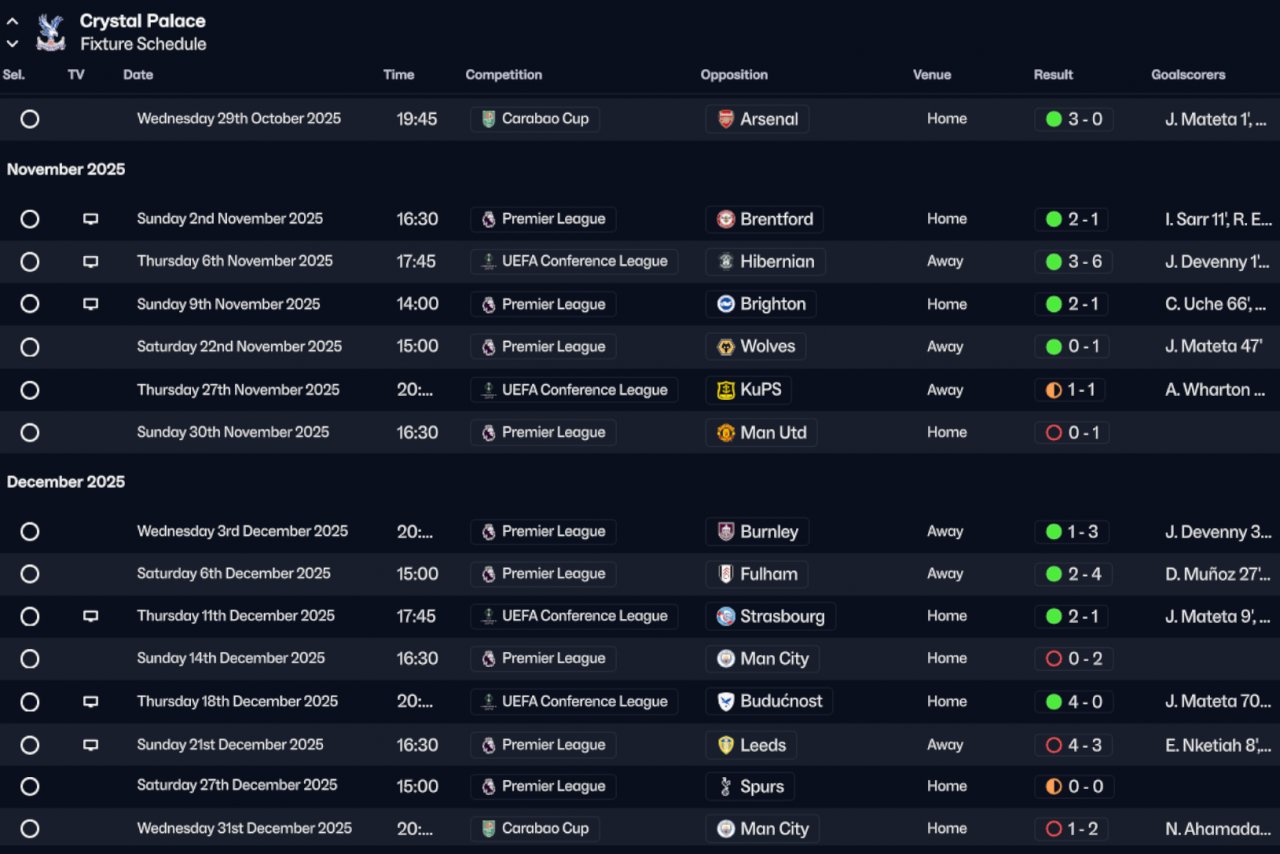Click the Spurs club crest
The height and width of the screenshot is (854, 1280).
tap(726, 786)
